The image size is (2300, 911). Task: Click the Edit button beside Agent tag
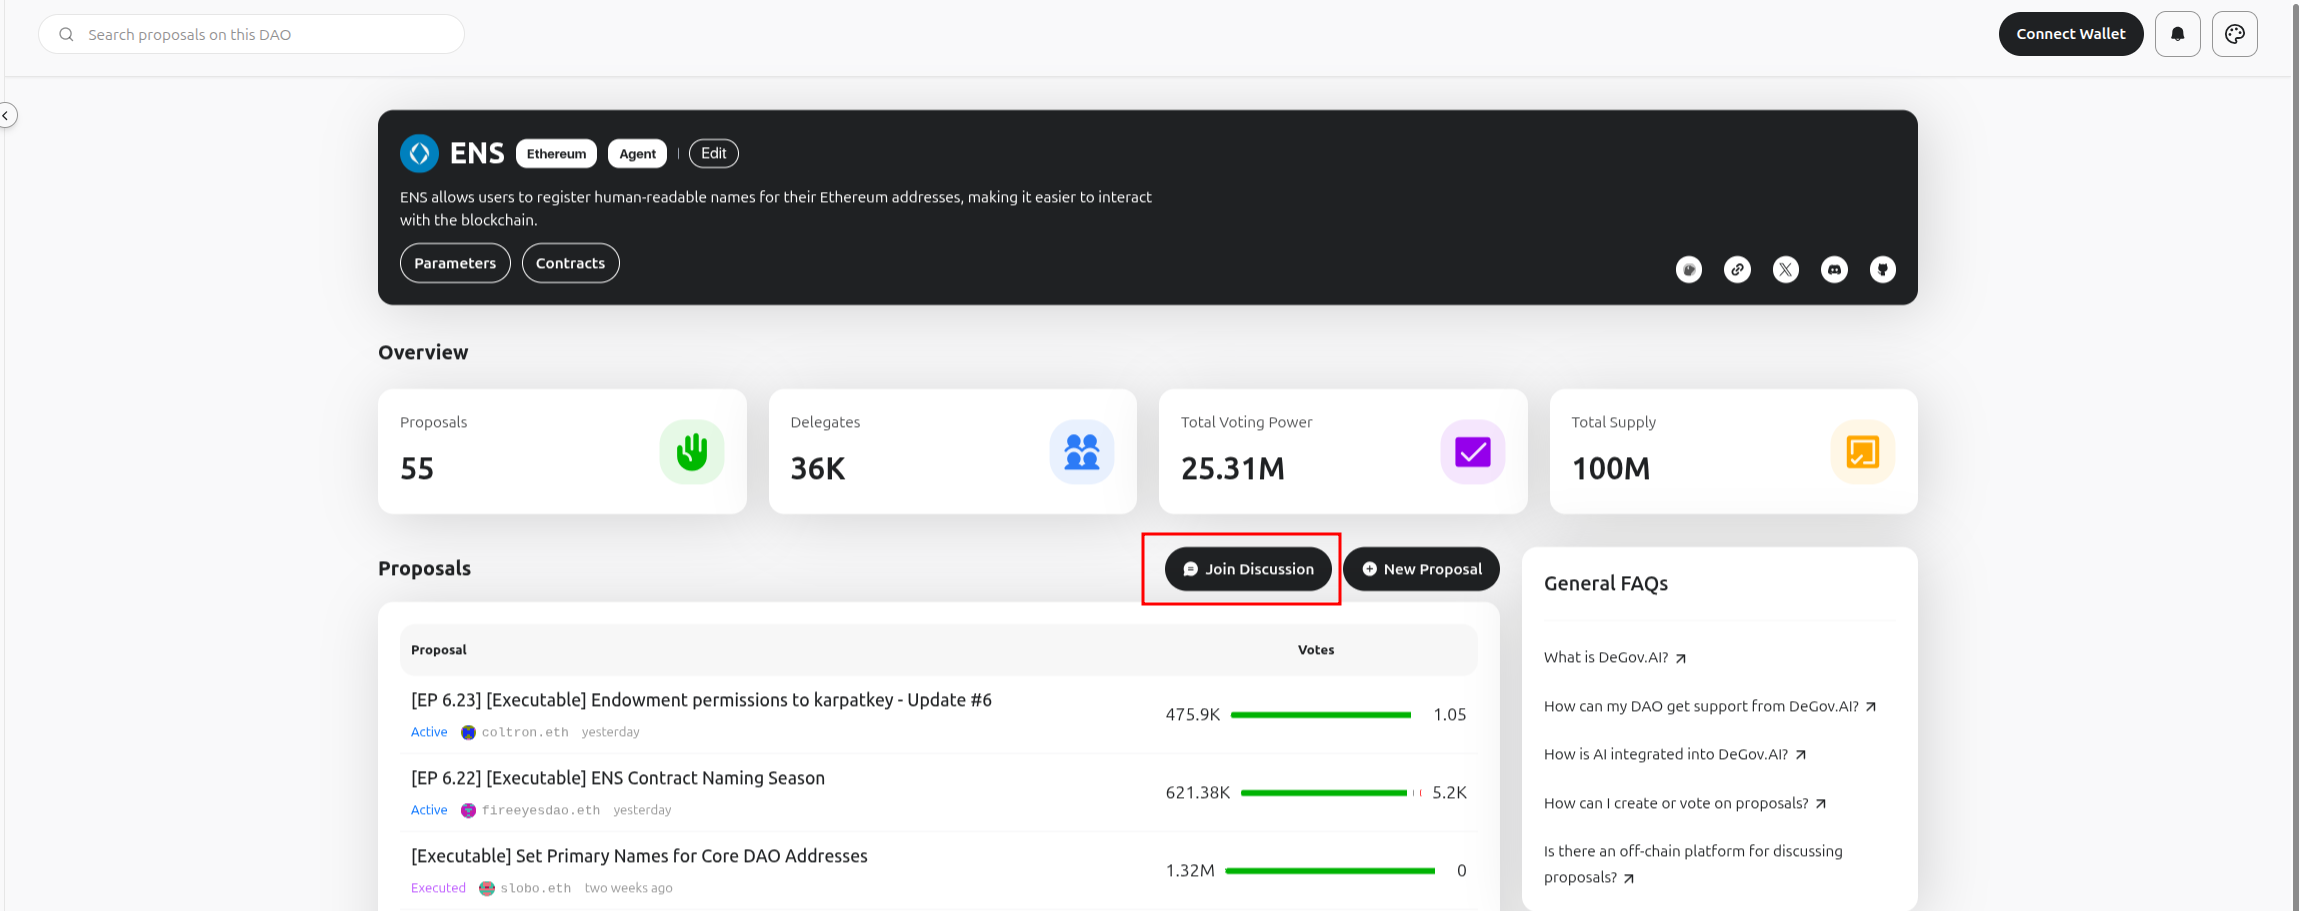point(713,153)
